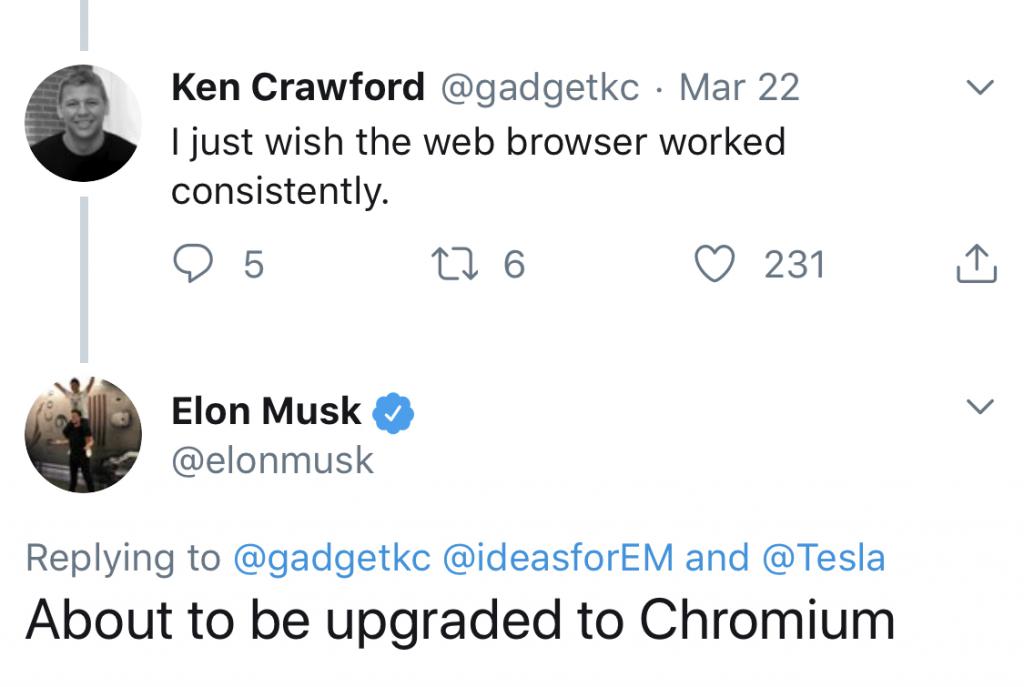Image resolution: width=1024 pixels, height=687 pixels.
Task: Click the Mar 22 timestamp
Action: 739,88
